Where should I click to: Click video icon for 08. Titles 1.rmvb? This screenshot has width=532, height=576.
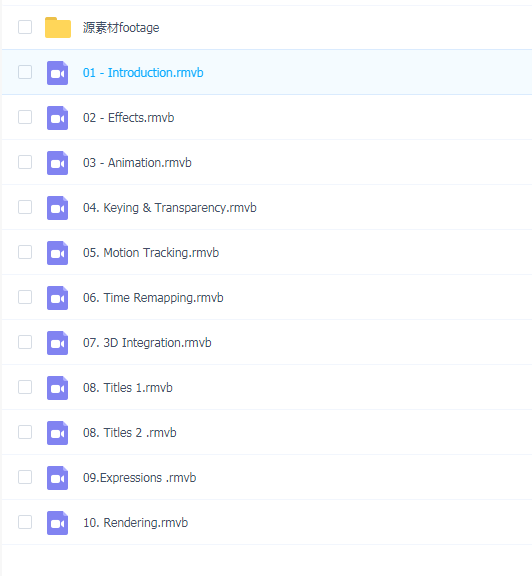(x=57, y=388)
